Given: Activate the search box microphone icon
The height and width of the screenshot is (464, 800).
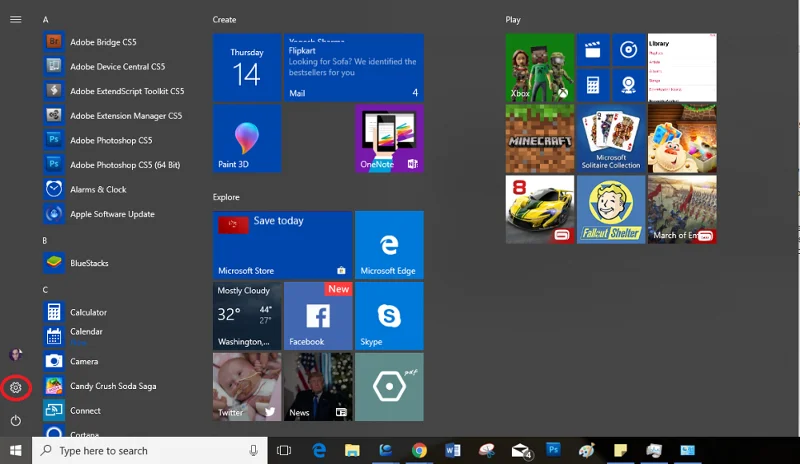Looking at the screenshot, I should coord(253,450).
